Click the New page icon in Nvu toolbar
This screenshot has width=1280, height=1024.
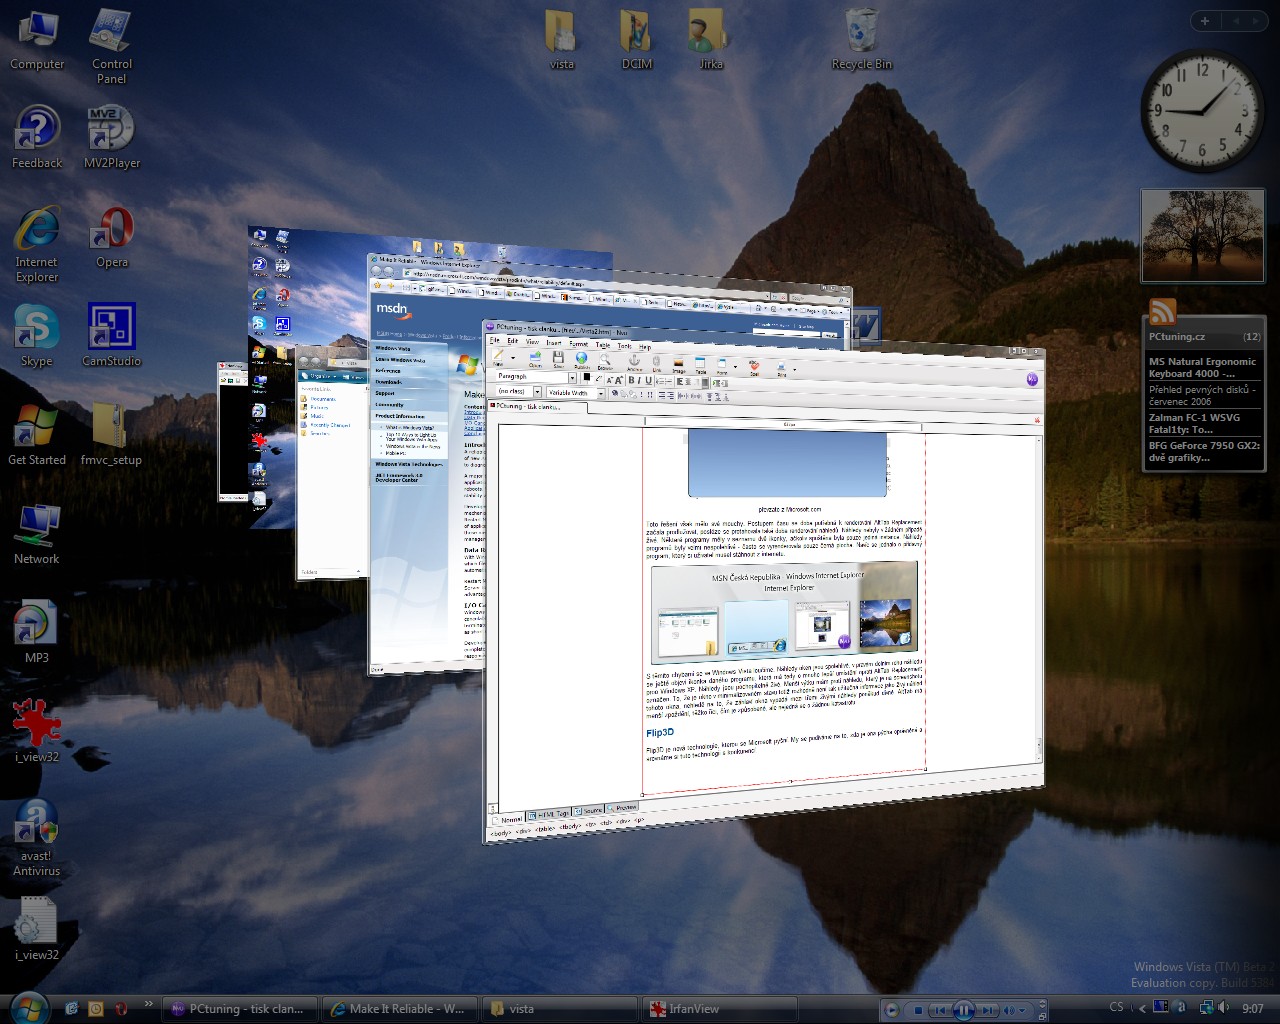(498, 356)
